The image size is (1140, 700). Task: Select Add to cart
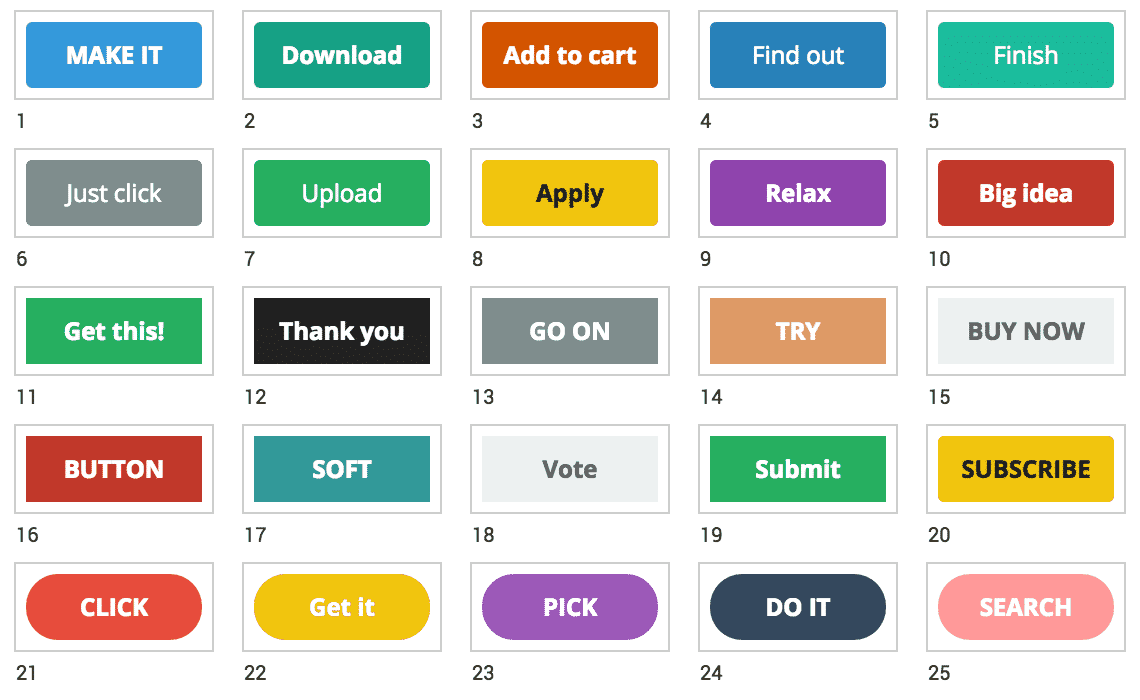(569, 56)
